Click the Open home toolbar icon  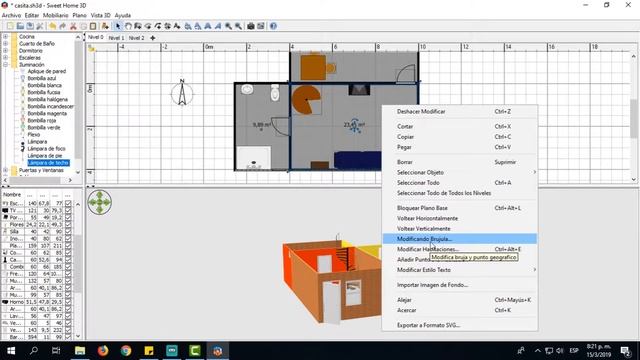(x=20, y=26)
